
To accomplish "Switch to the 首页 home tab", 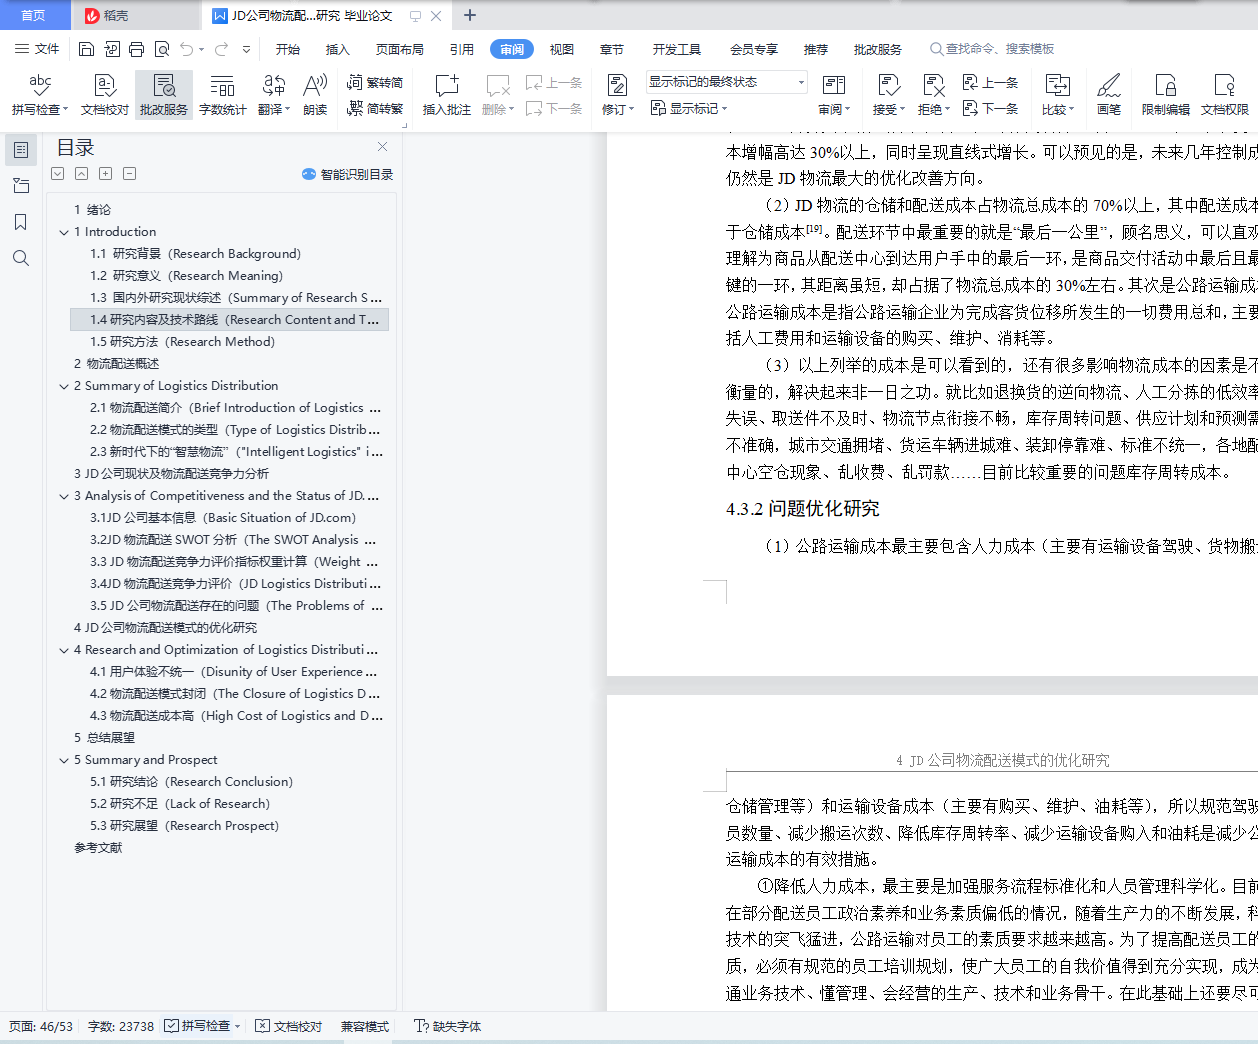I will (34, 15).
